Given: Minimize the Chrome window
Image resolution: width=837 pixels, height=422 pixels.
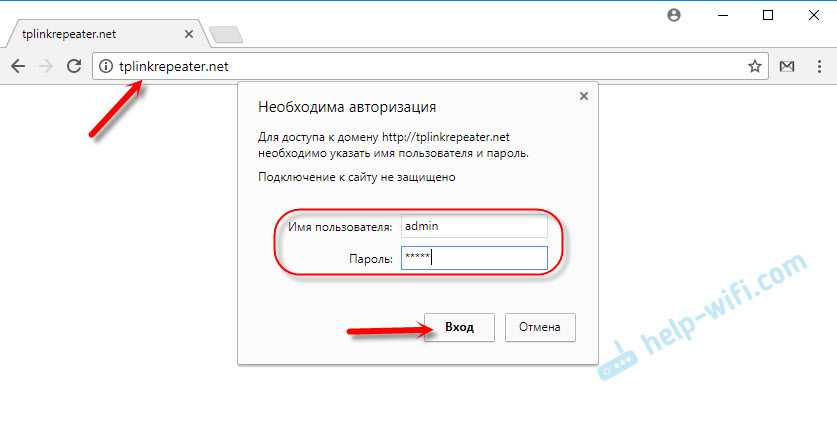Looking at the screenshot, I should (x=723, y=15).
